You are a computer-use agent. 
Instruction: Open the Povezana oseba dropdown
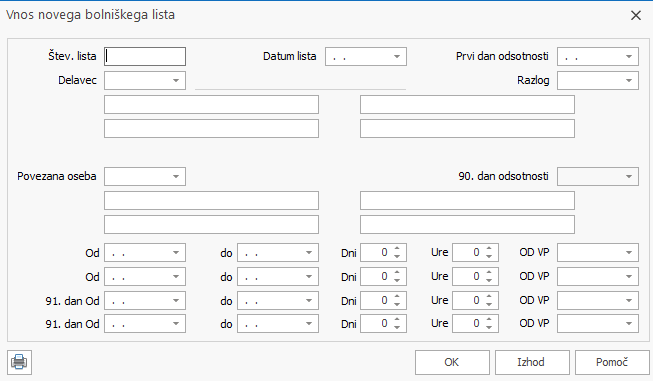point(176,177)
